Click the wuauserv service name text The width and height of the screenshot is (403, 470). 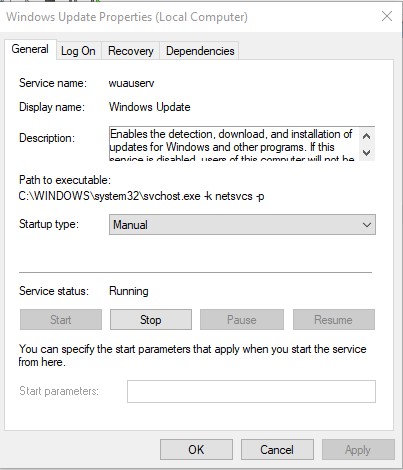tap(131, 83)
